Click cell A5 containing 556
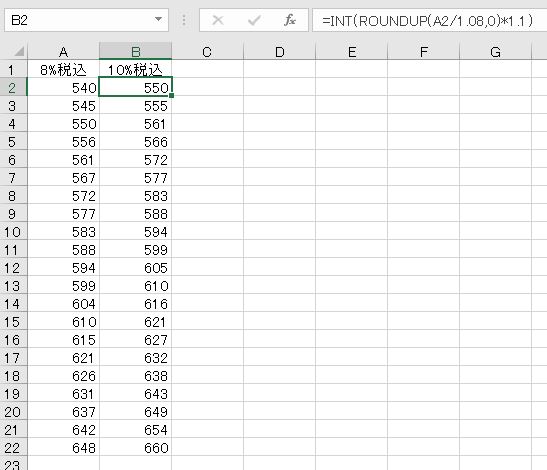Screen dimensions: 547x470 (x=63, y=142)
